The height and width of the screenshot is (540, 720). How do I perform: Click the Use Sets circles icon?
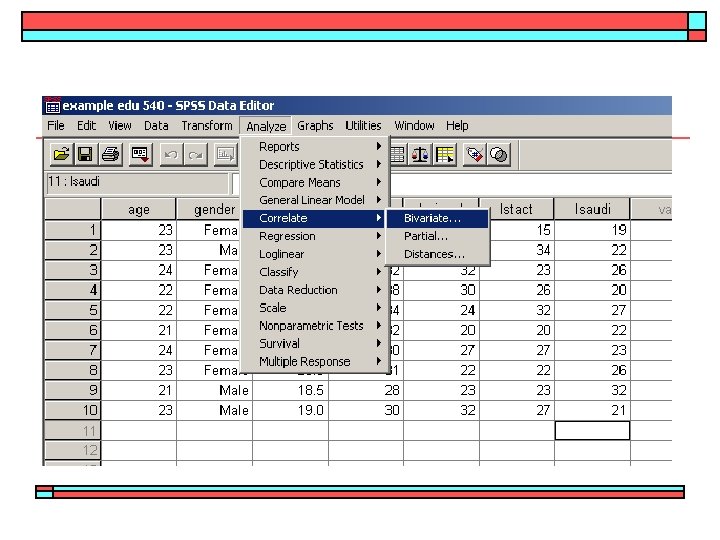[499, 155]
